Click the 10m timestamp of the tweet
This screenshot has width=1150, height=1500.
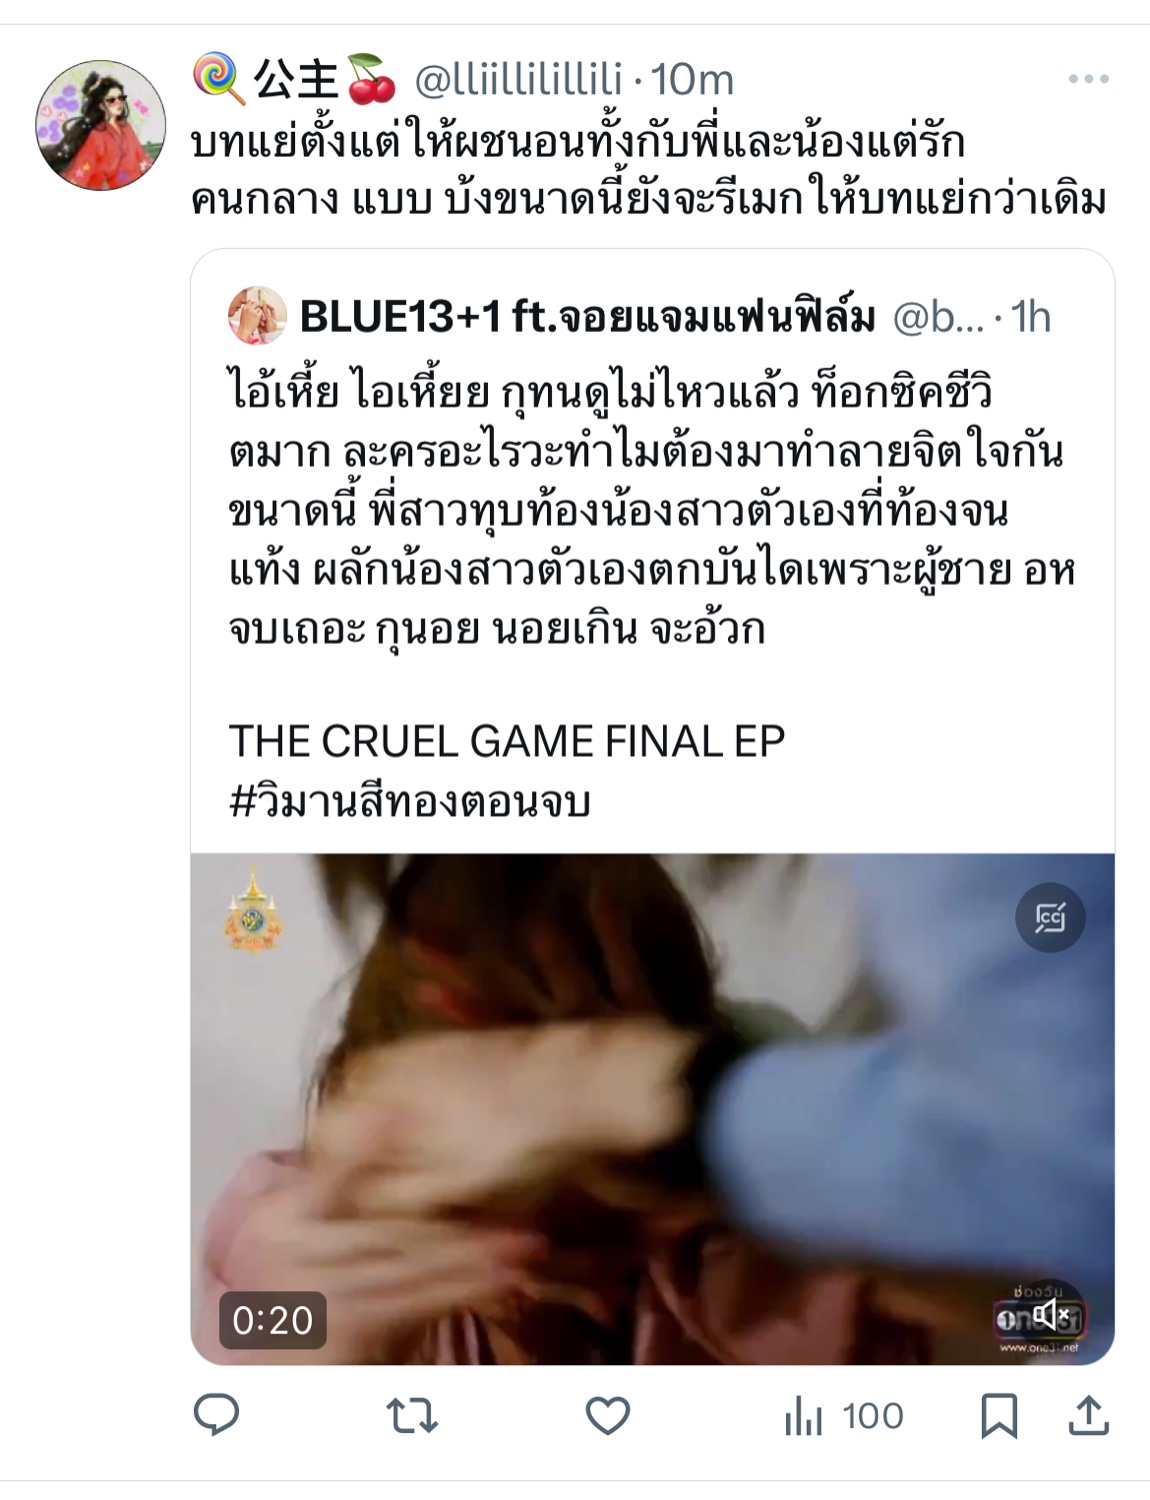click(x=693, y=79)
